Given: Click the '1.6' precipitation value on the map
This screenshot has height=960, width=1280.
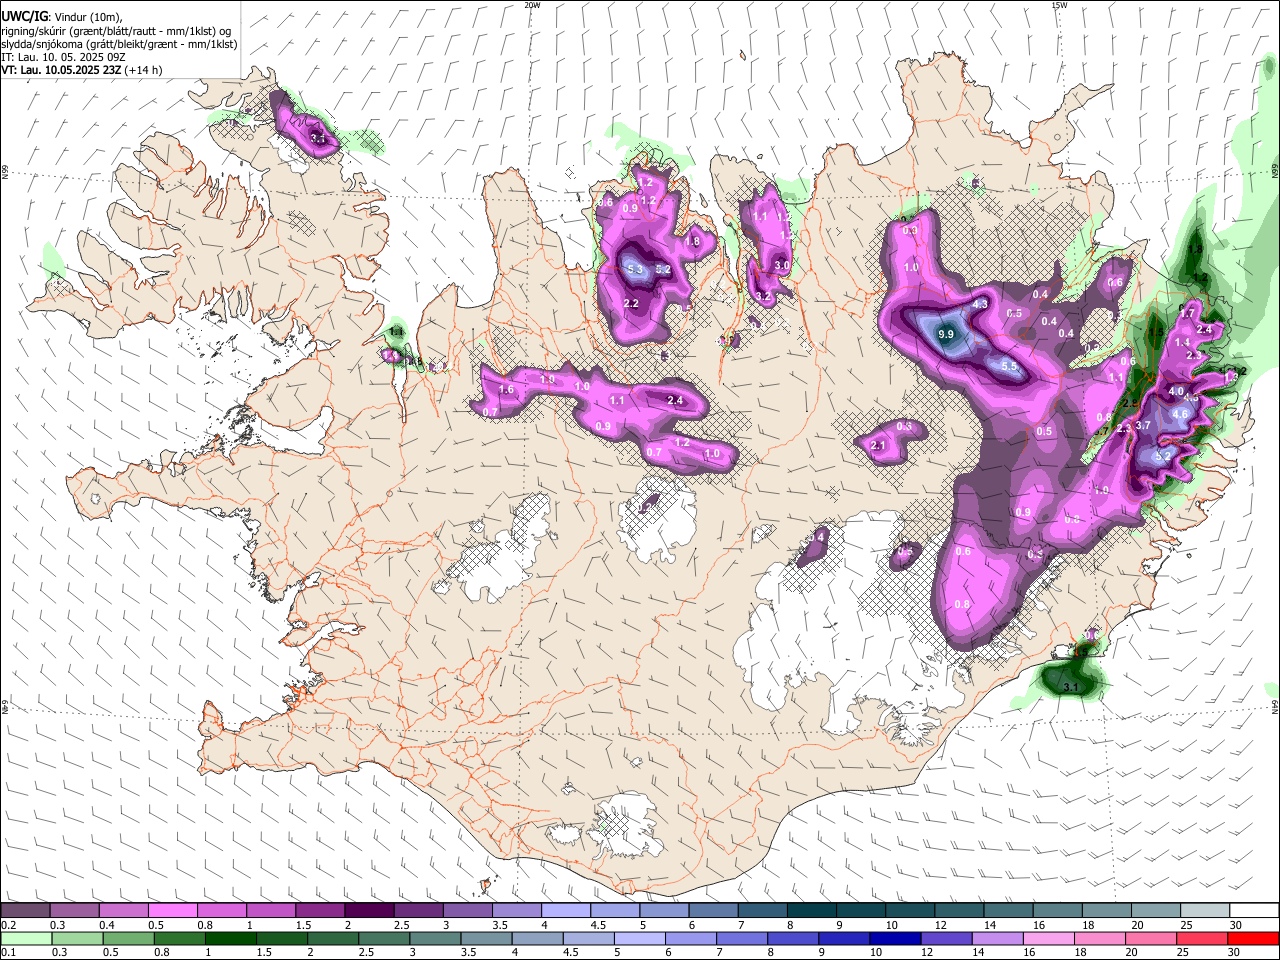Looking at the screenshot, I should 505,389.
